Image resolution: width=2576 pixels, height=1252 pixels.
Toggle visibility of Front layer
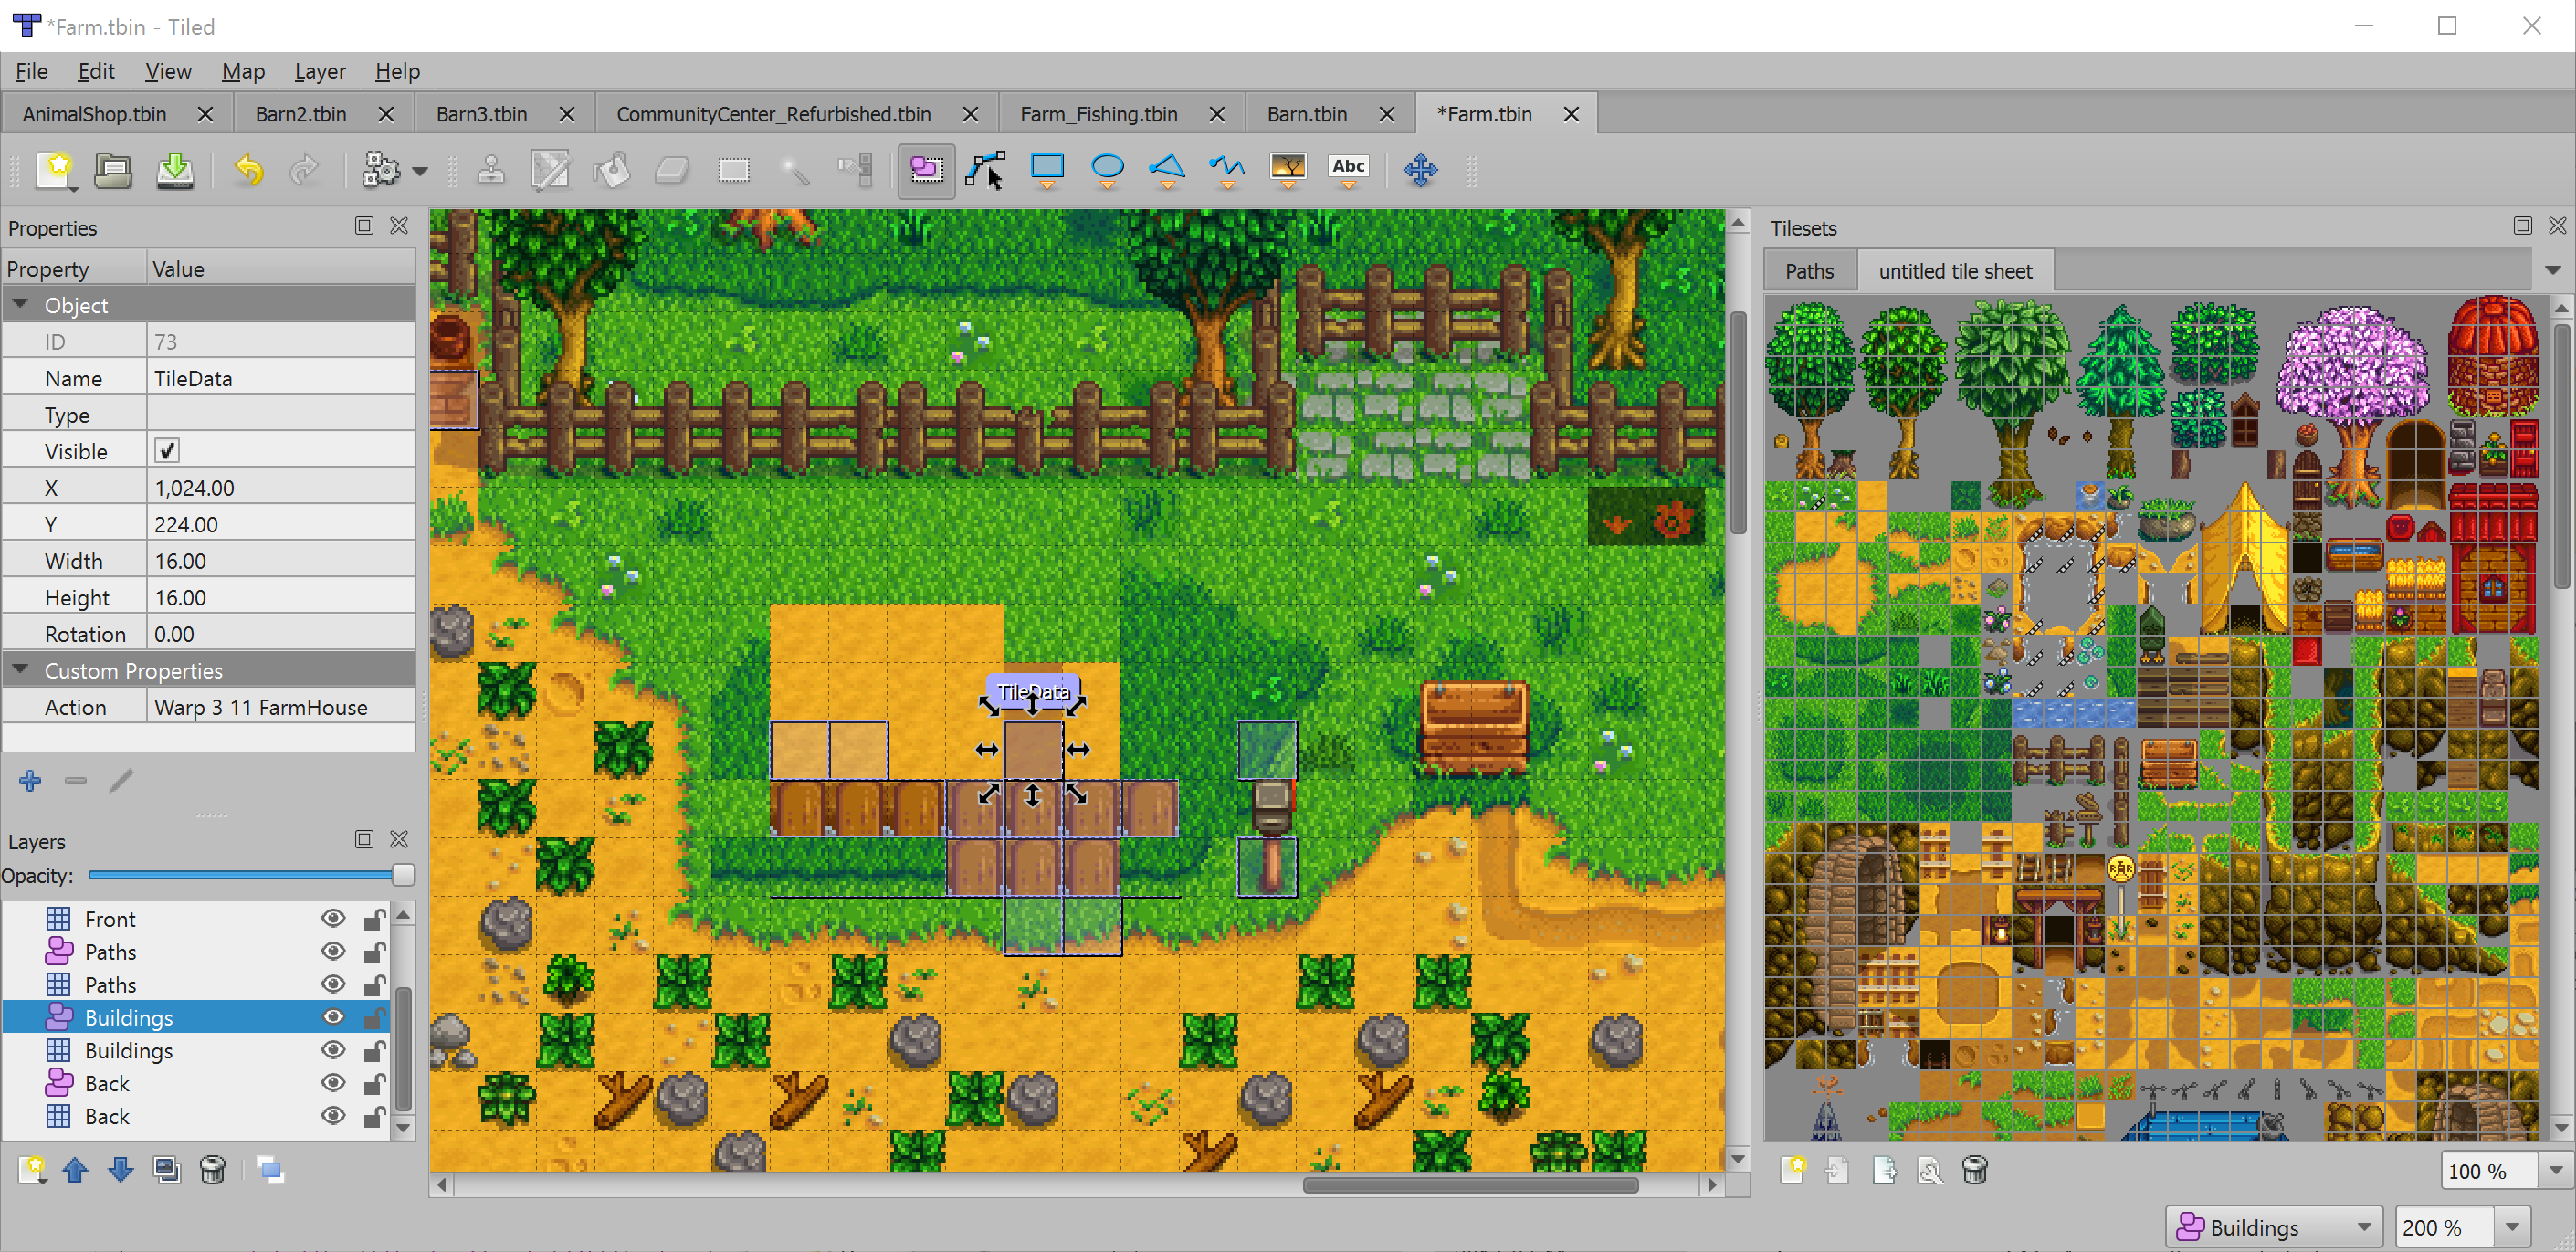coord(331,919)
